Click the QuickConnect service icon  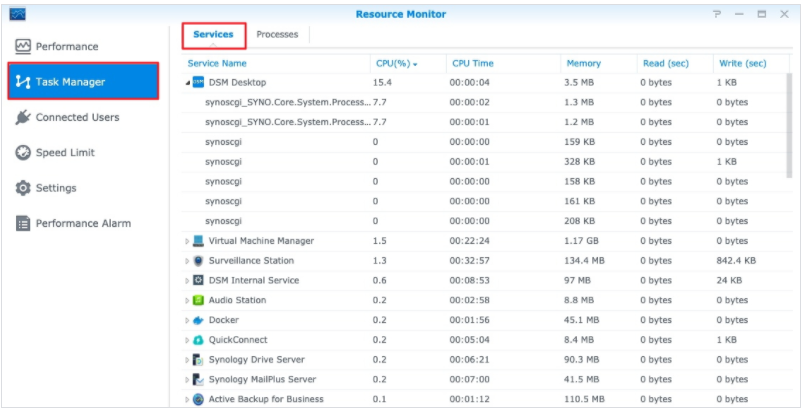tap(198, 340)
